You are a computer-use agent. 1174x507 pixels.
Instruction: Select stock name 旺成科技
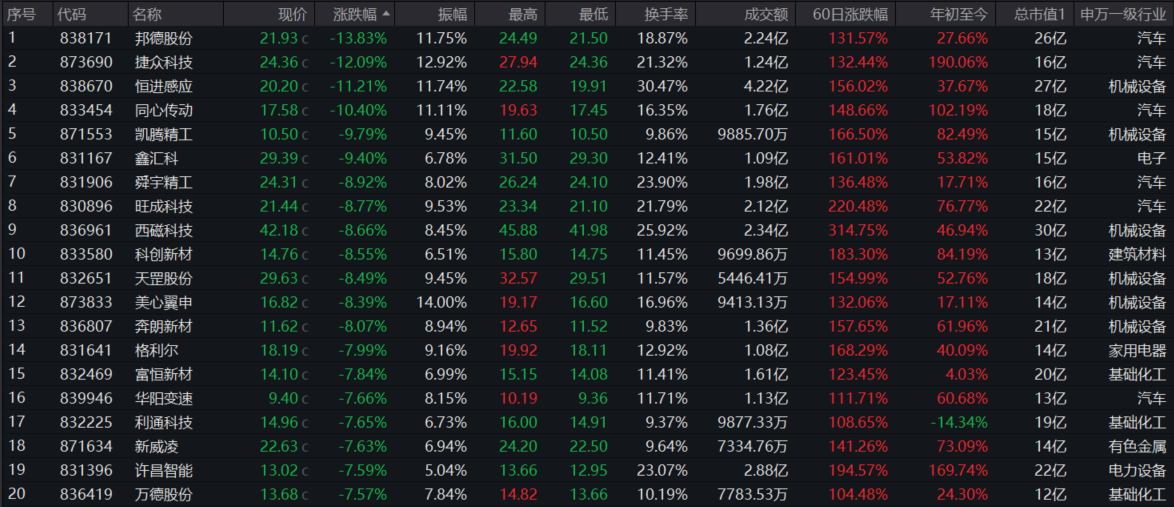164,206
